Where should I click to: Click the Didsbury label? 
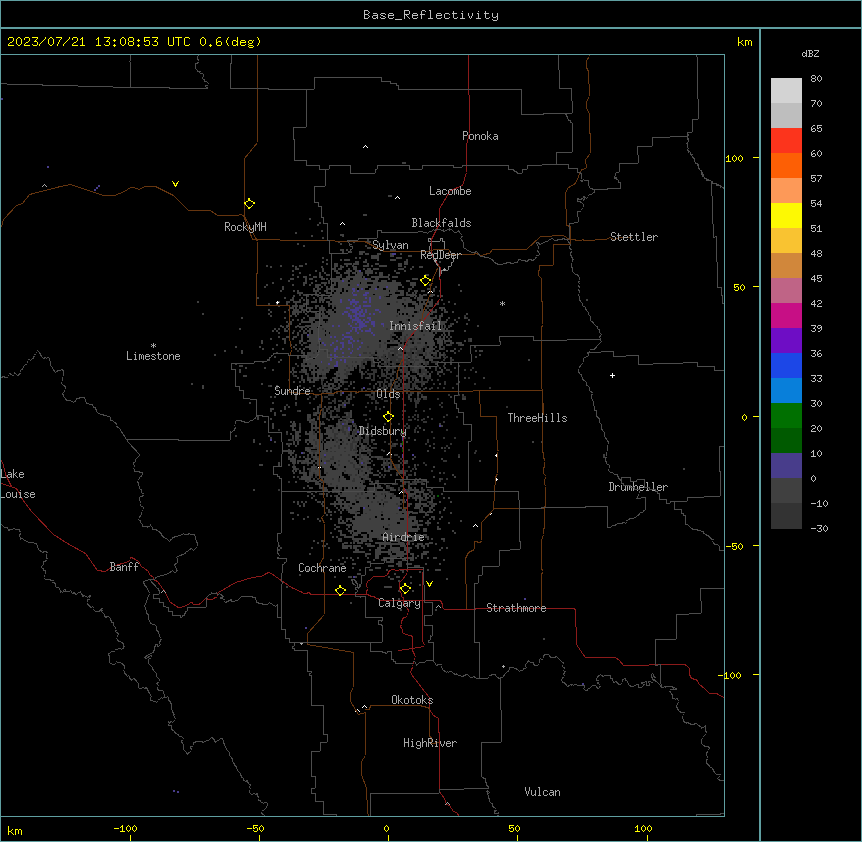pyautogui.click(x=382, y=431)
